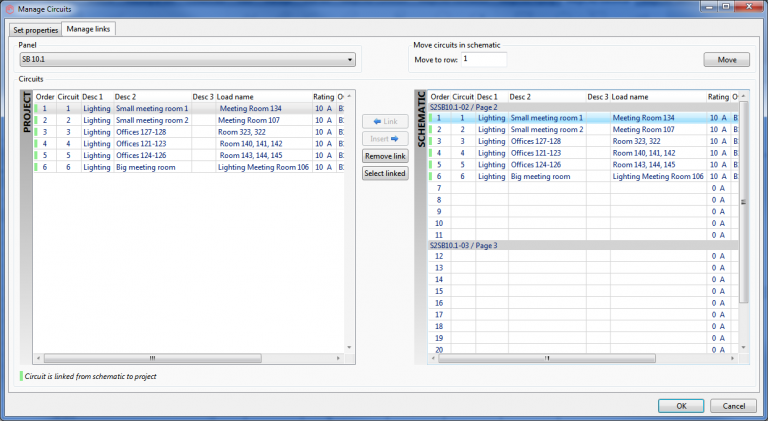This screenshot has width=768, height=421.
Task: Confirm with the OK button
Action: (680, 405)
